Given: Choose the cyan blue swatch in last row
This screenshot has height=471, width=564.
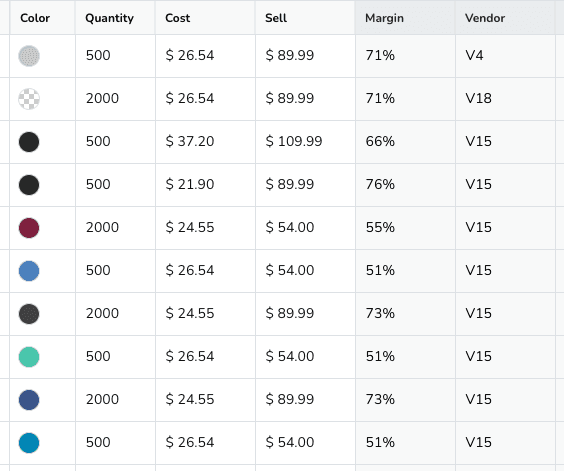Looking at the screenshot, I should (x=29, y=443).
